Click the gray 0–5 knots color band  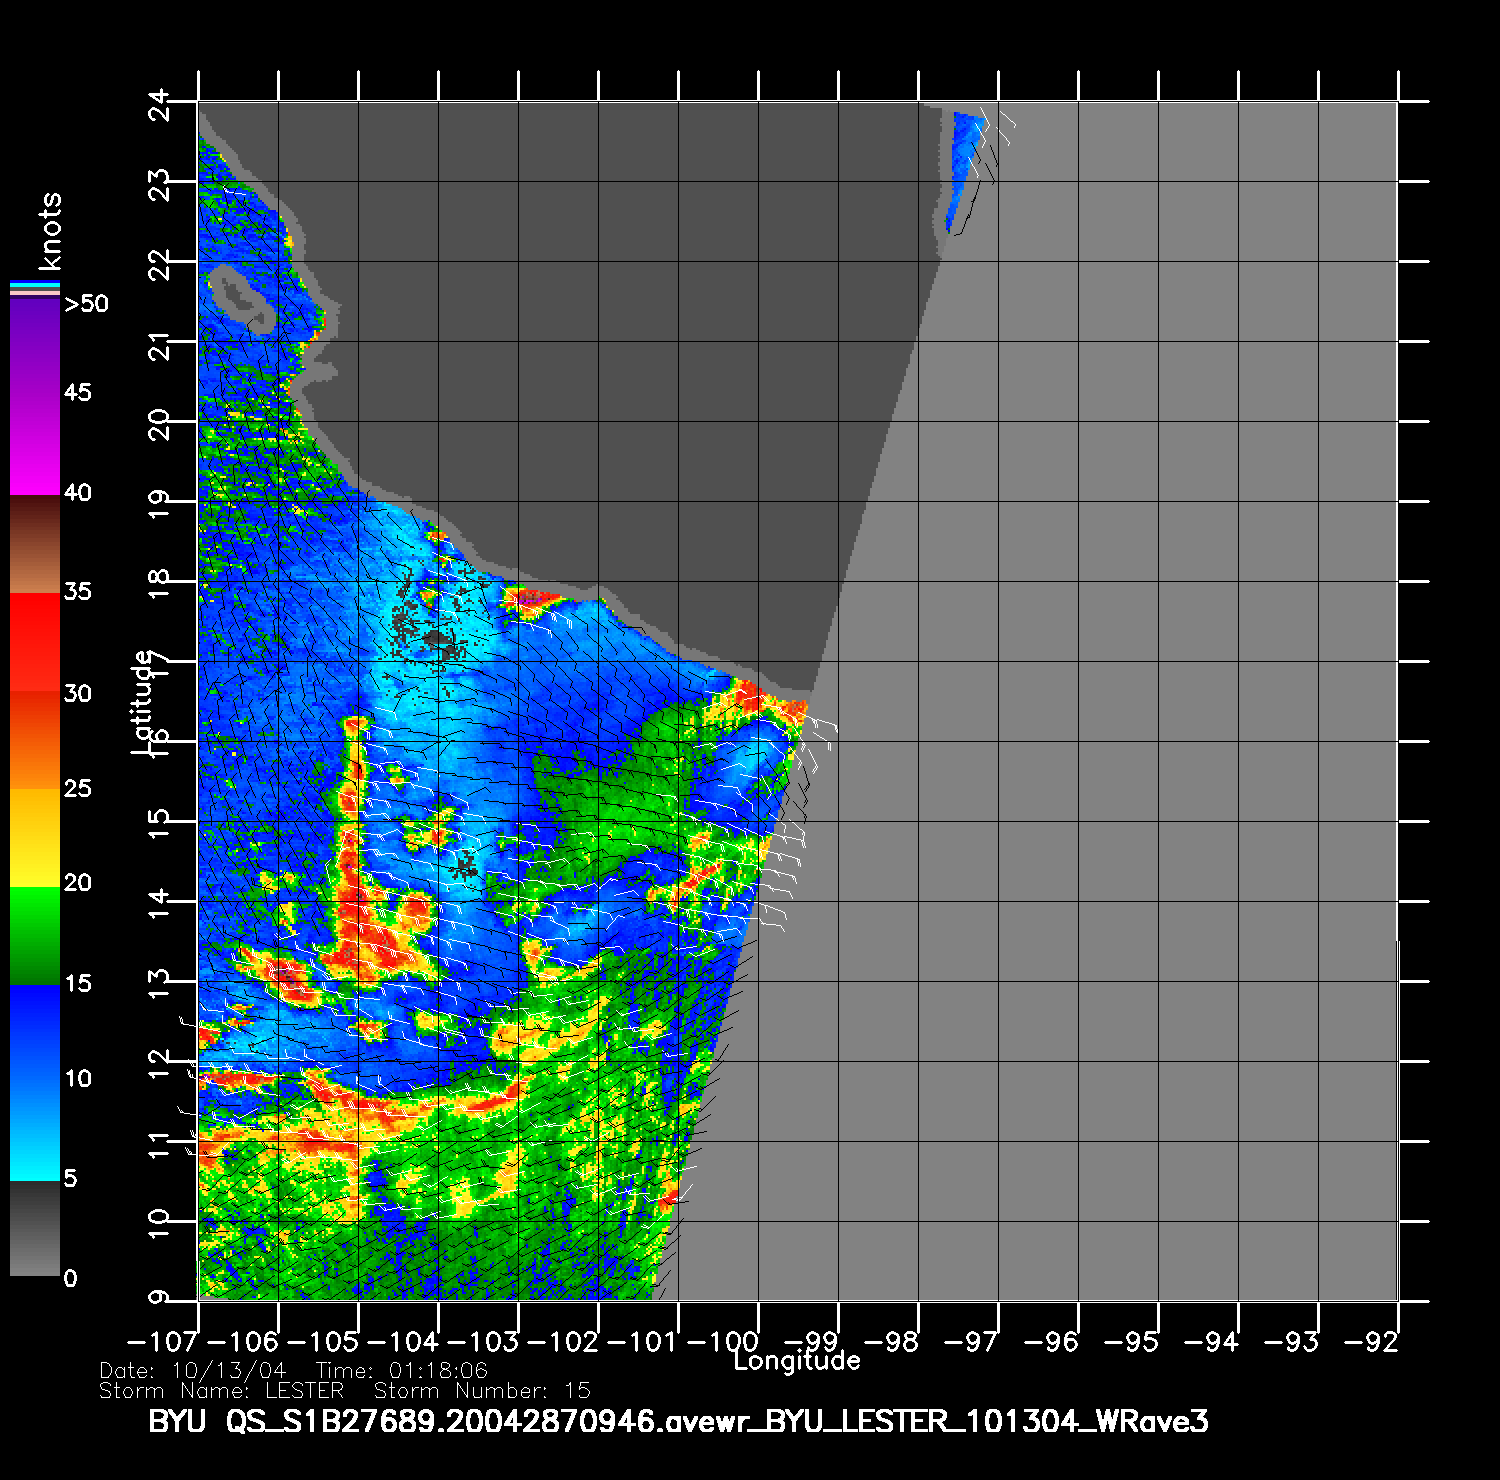[35, 1228]
